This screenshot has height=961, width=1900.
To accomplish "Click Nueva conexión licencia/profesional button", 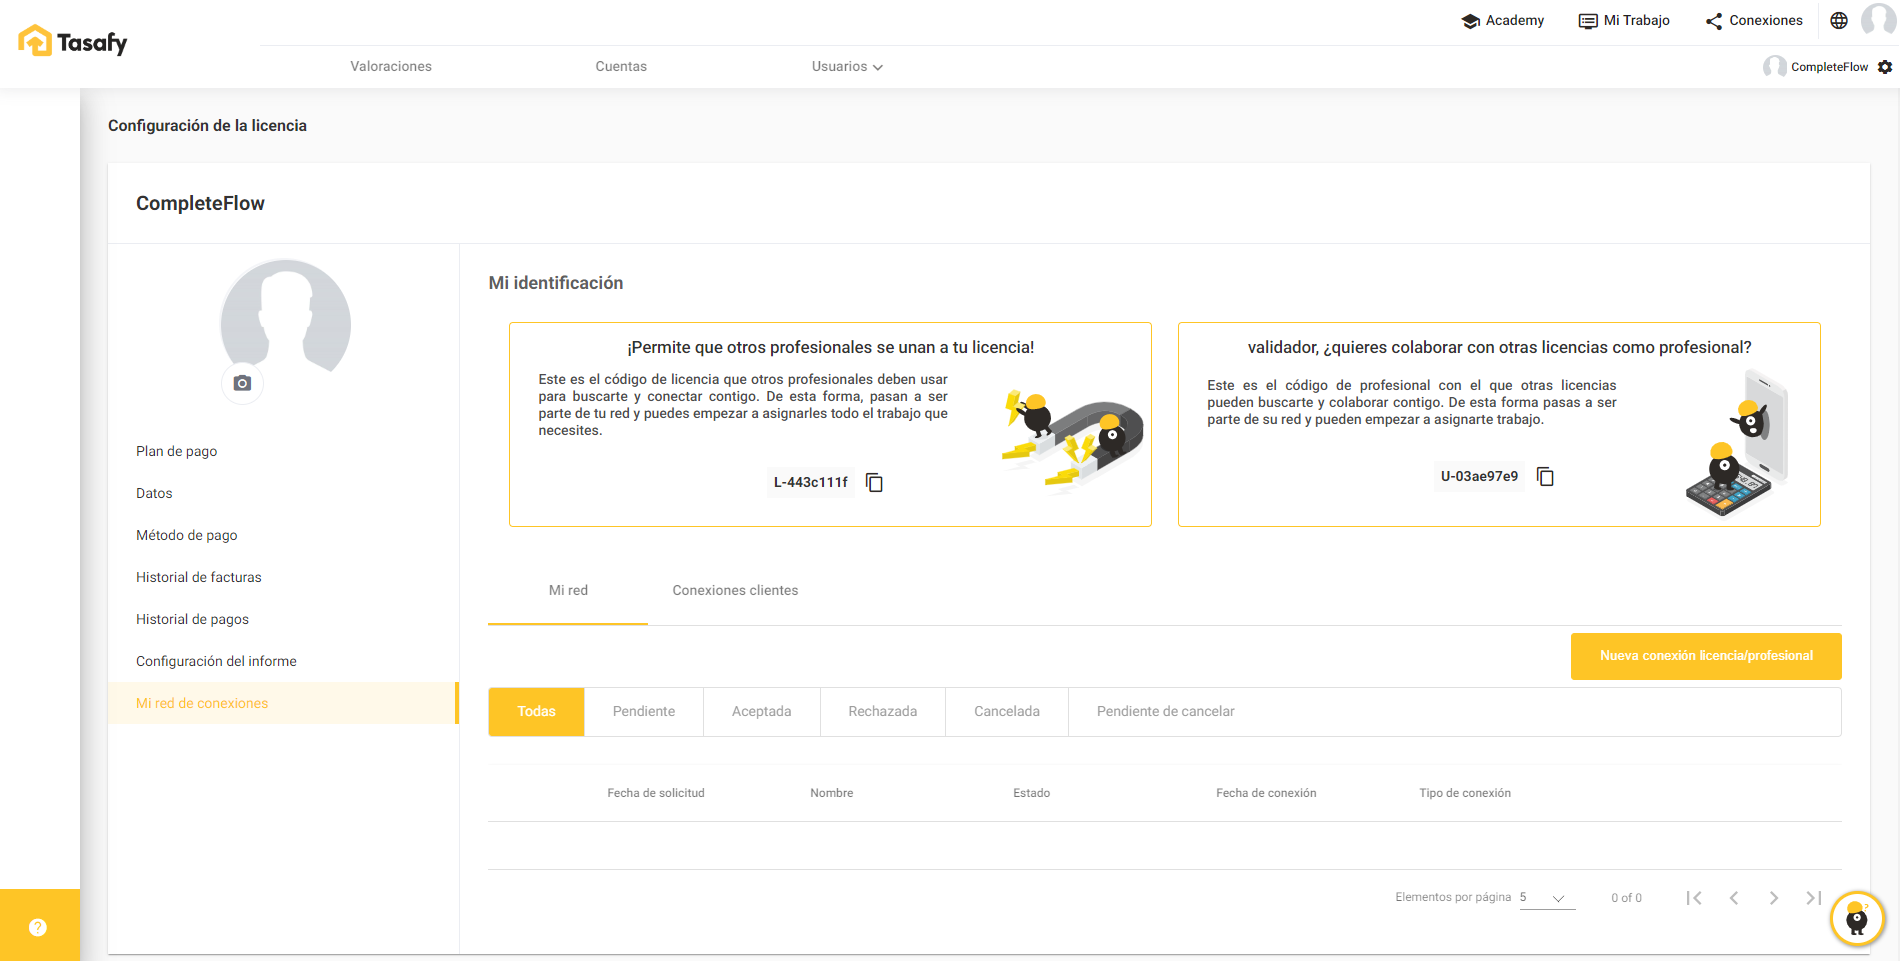I will (1705, 656).
